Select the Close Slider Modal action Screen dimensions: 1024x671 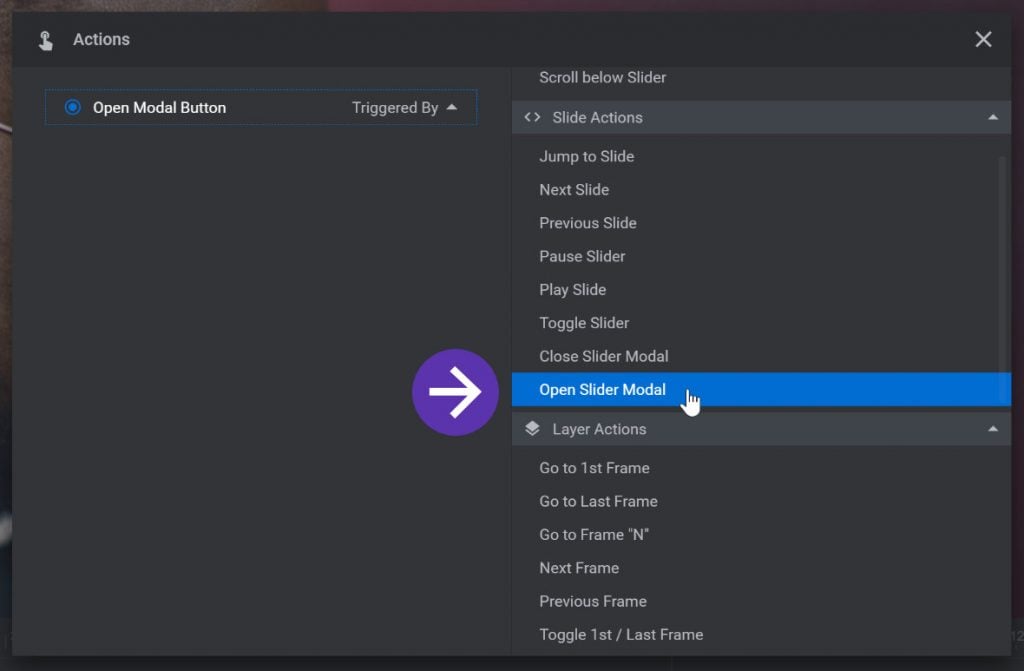[603, 356]
